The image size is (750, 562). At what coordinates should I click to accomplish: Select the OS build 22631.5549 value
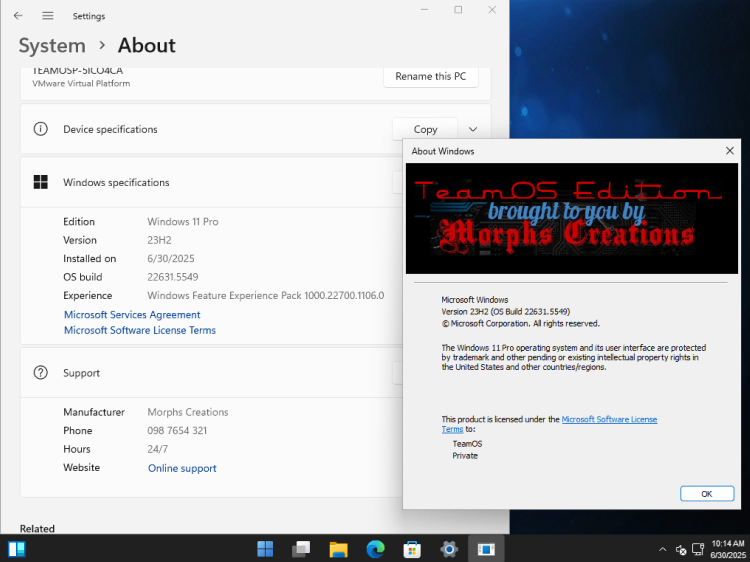(x=173, y=277)
